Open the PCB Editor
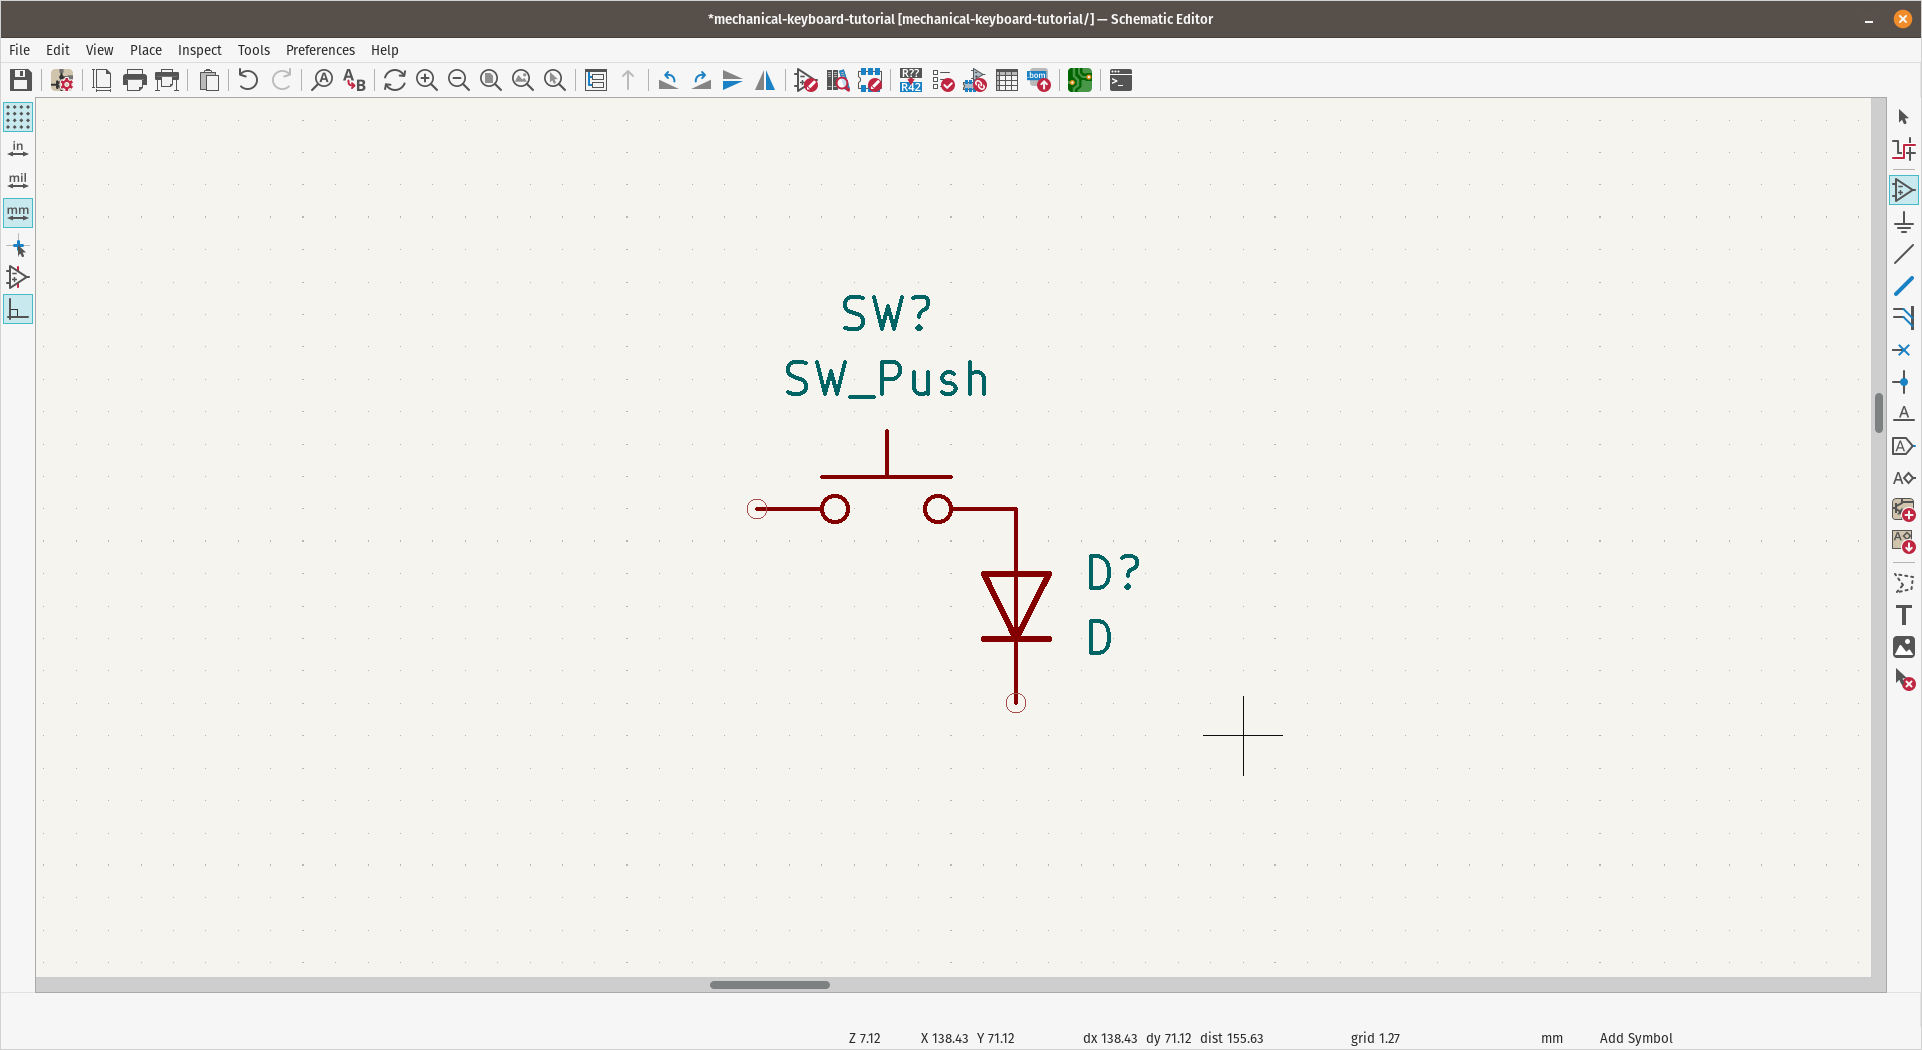Viewport: 1922px width, 1050px height. (x=1080, y=80)
